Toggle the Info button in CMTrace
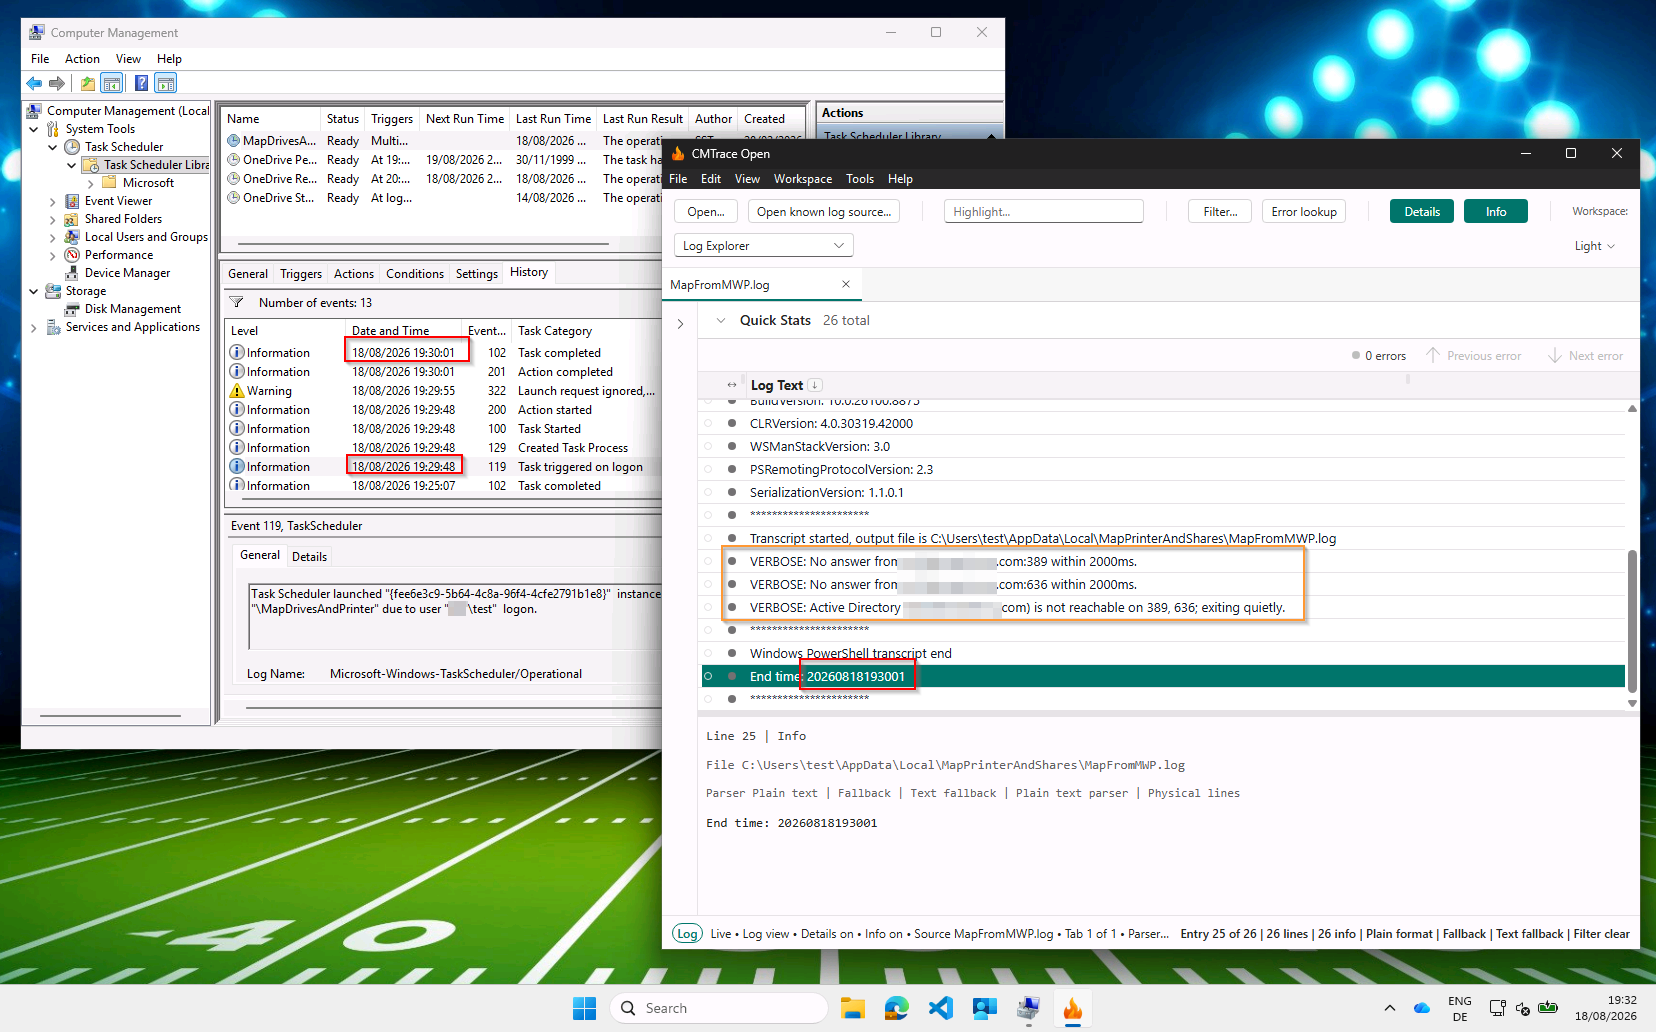Image resolution: width=1656 pixels, height=1032 pixels. (1495, 211)
